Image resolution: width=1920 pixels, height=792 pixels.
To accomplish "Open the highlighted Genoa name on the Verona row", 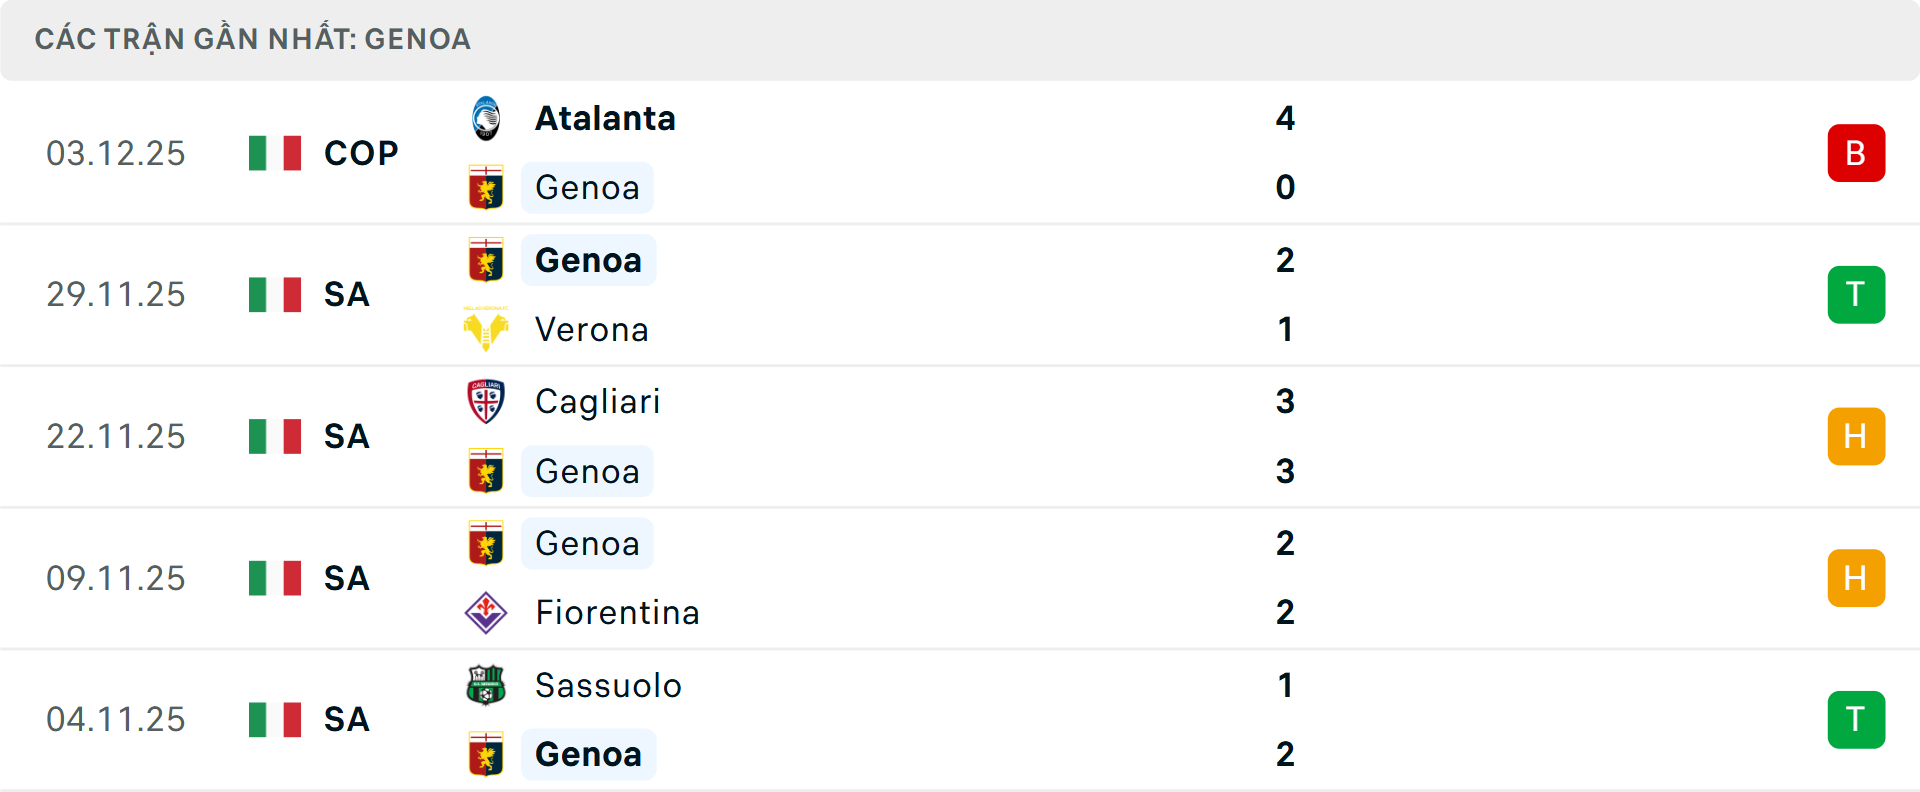I will (x=588, y=260).
